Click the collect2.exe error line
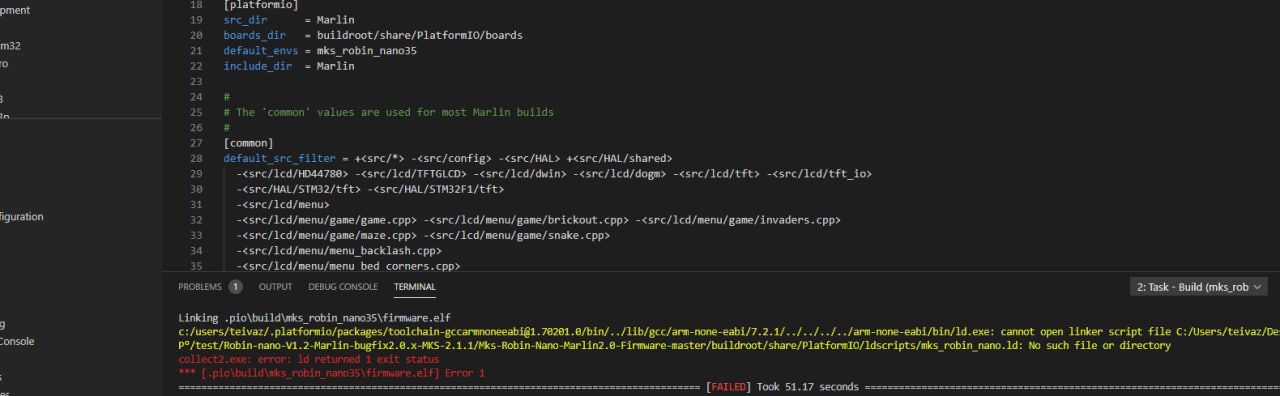1280x396 pixels. (x=308, y=359)
